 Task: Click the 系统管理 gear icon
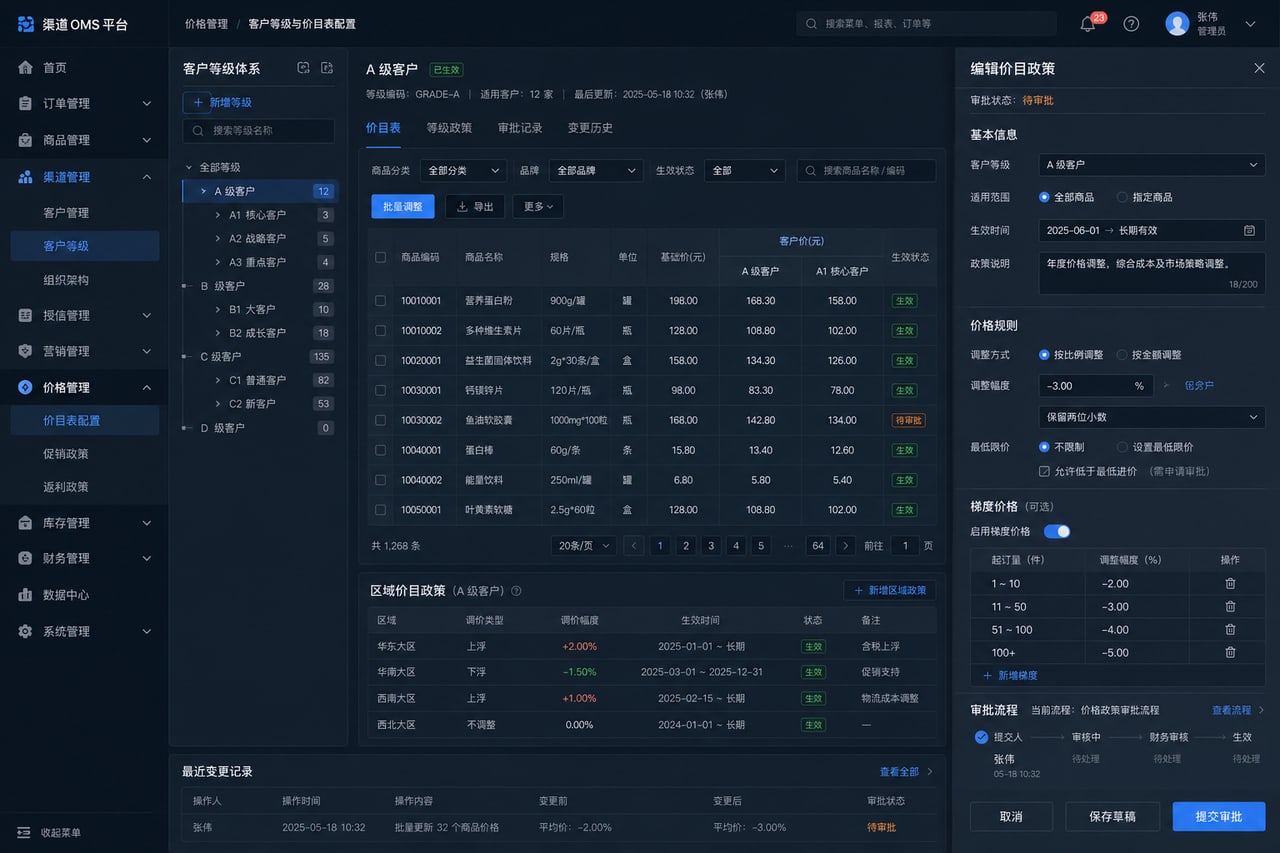26,631
